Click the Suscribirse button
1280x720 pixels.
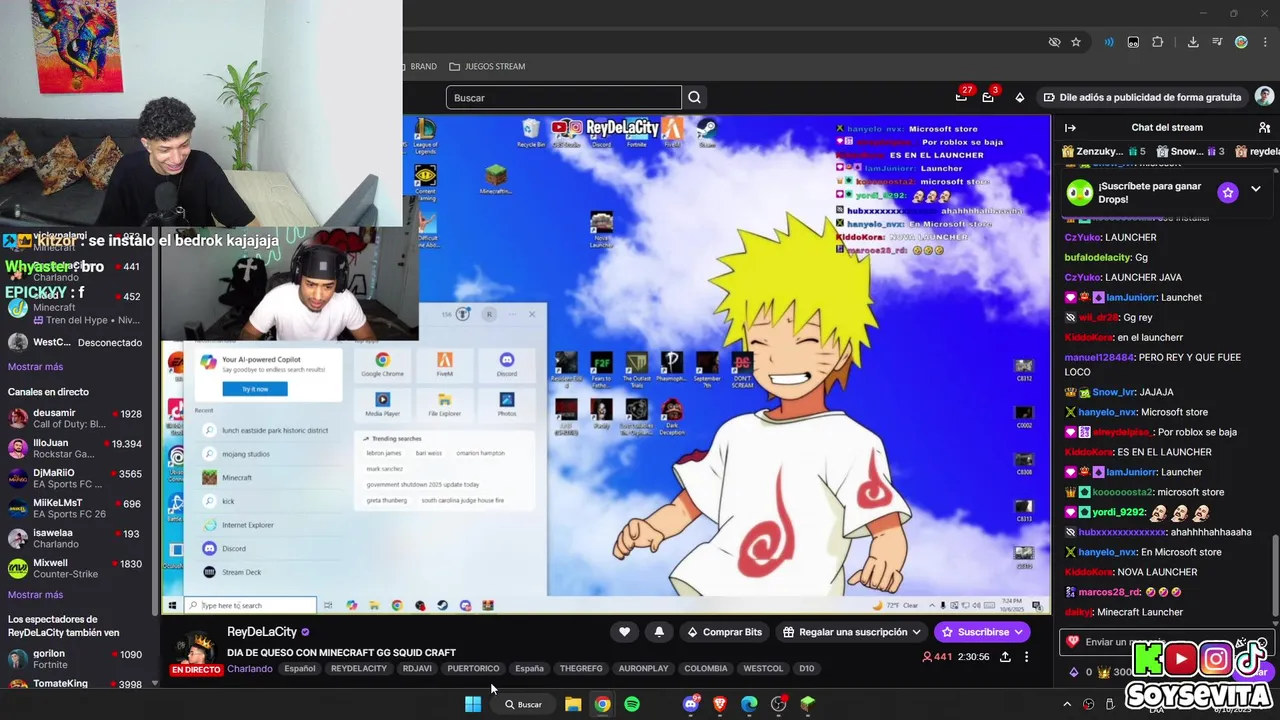click(982, 632)
